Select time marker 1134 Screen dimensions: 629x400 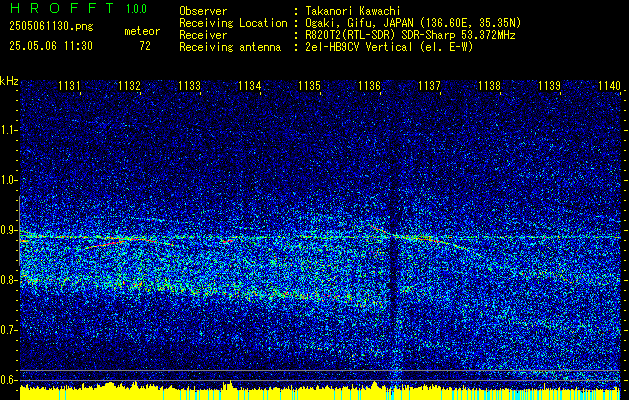coord(250,85)
